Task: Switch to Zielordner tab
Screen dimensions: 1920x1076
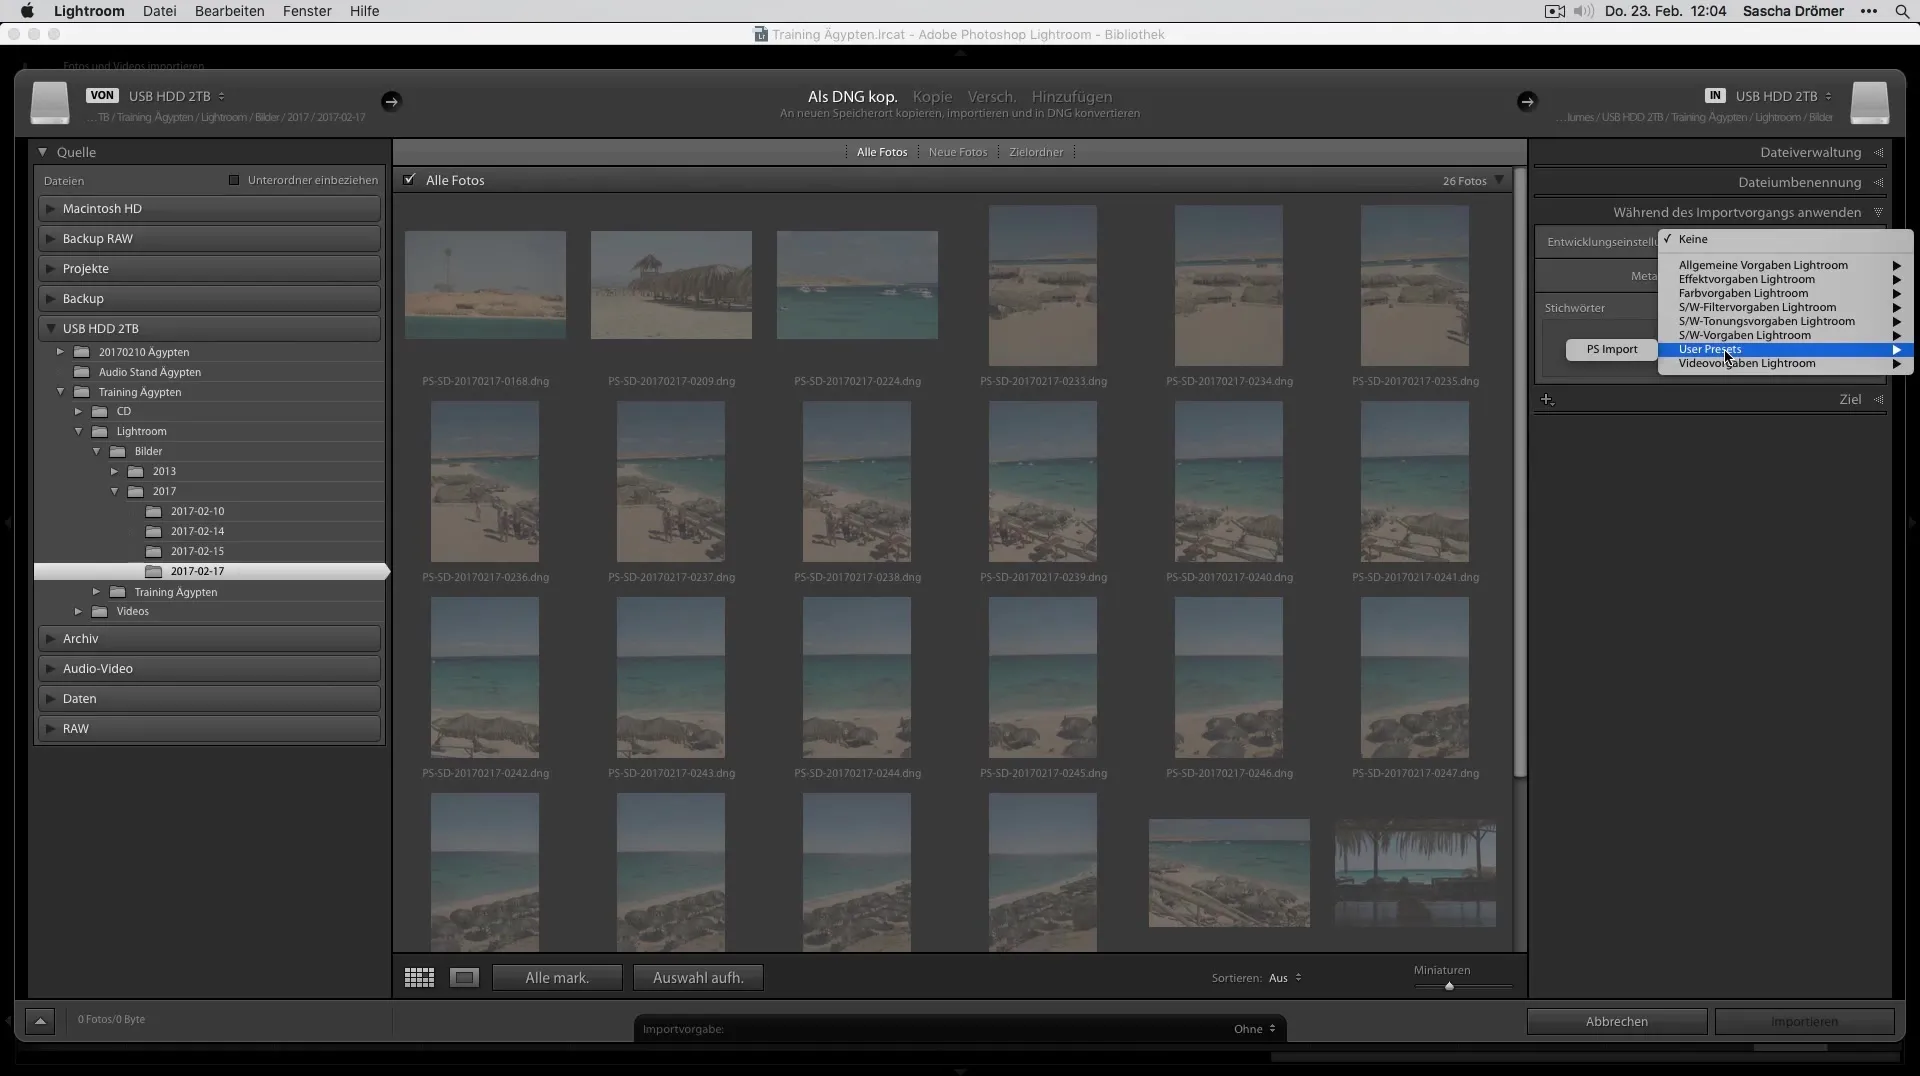Action: tap(1036, 152)
